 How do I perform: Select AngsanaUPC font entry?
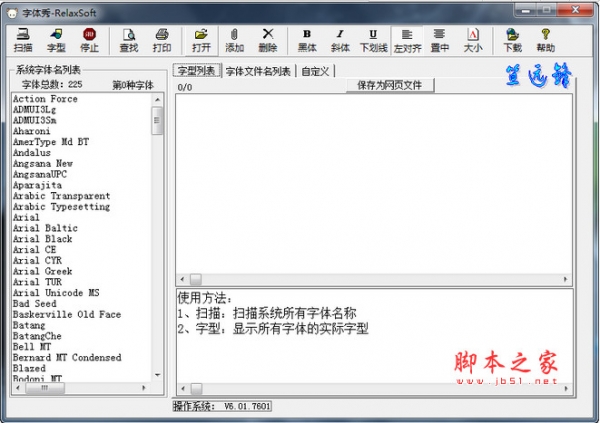coord(40,174)
